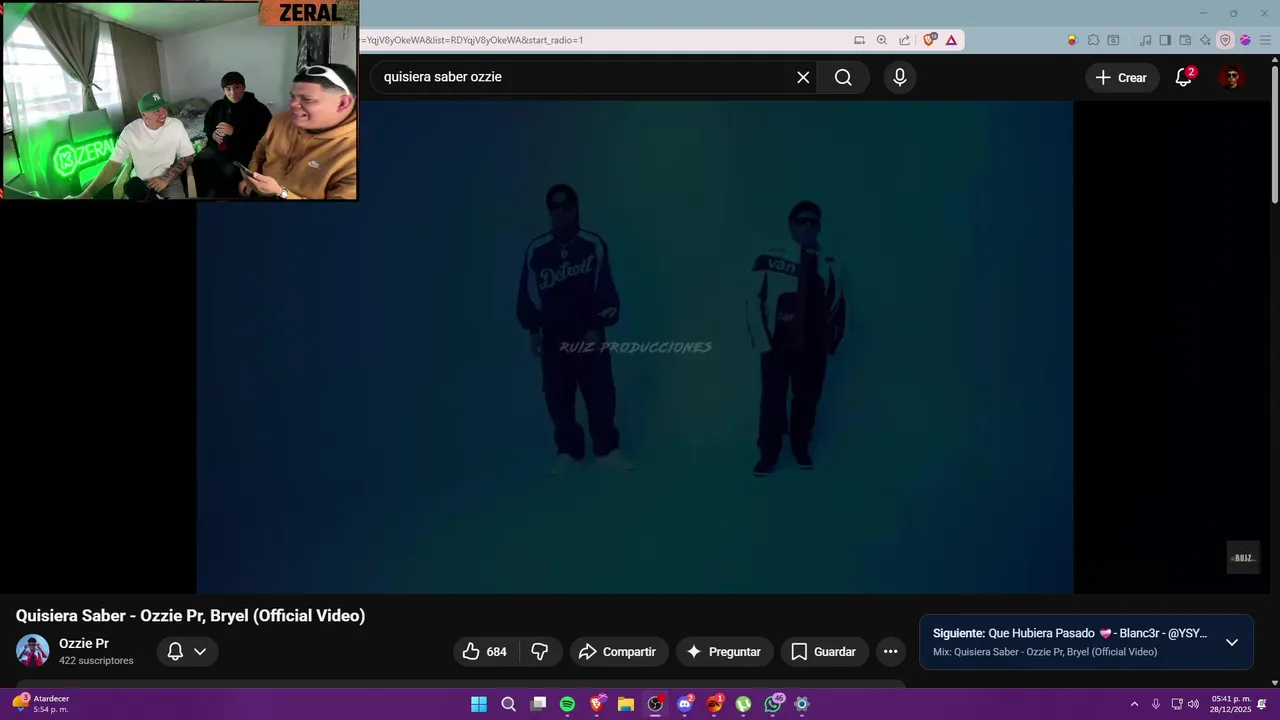
Task: Open the extensions puzzle icon
Action: tap(1093, 40)
